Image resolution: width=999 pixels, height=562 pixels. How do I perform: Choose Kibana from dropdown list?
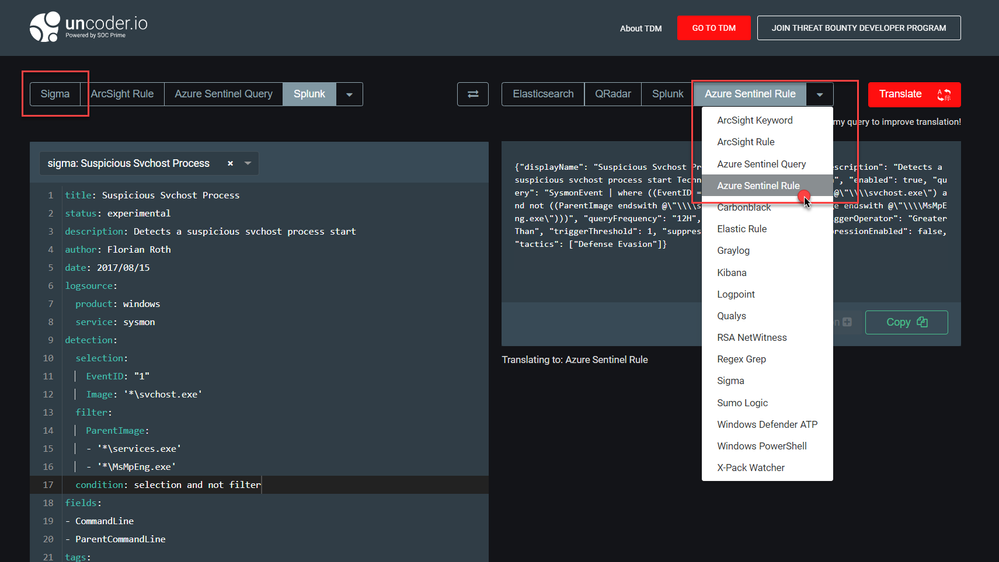pyautogui.click(x=767, y=273)
